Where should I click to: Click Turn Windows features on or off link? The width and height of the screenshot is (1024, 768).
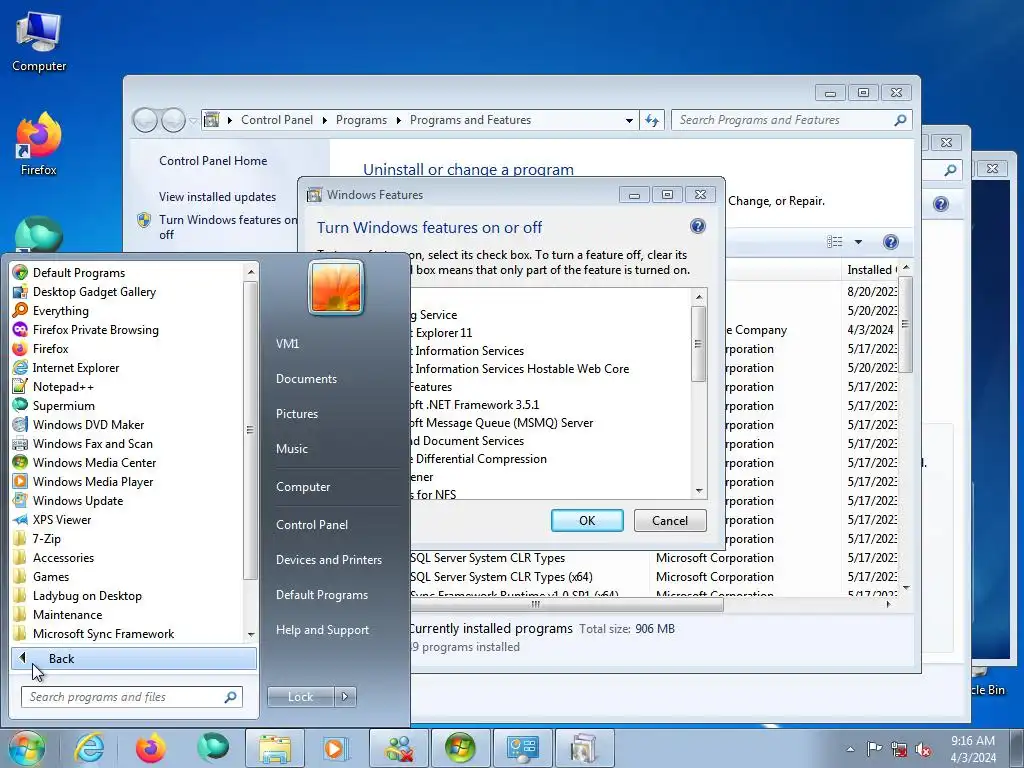click(227, 227)
